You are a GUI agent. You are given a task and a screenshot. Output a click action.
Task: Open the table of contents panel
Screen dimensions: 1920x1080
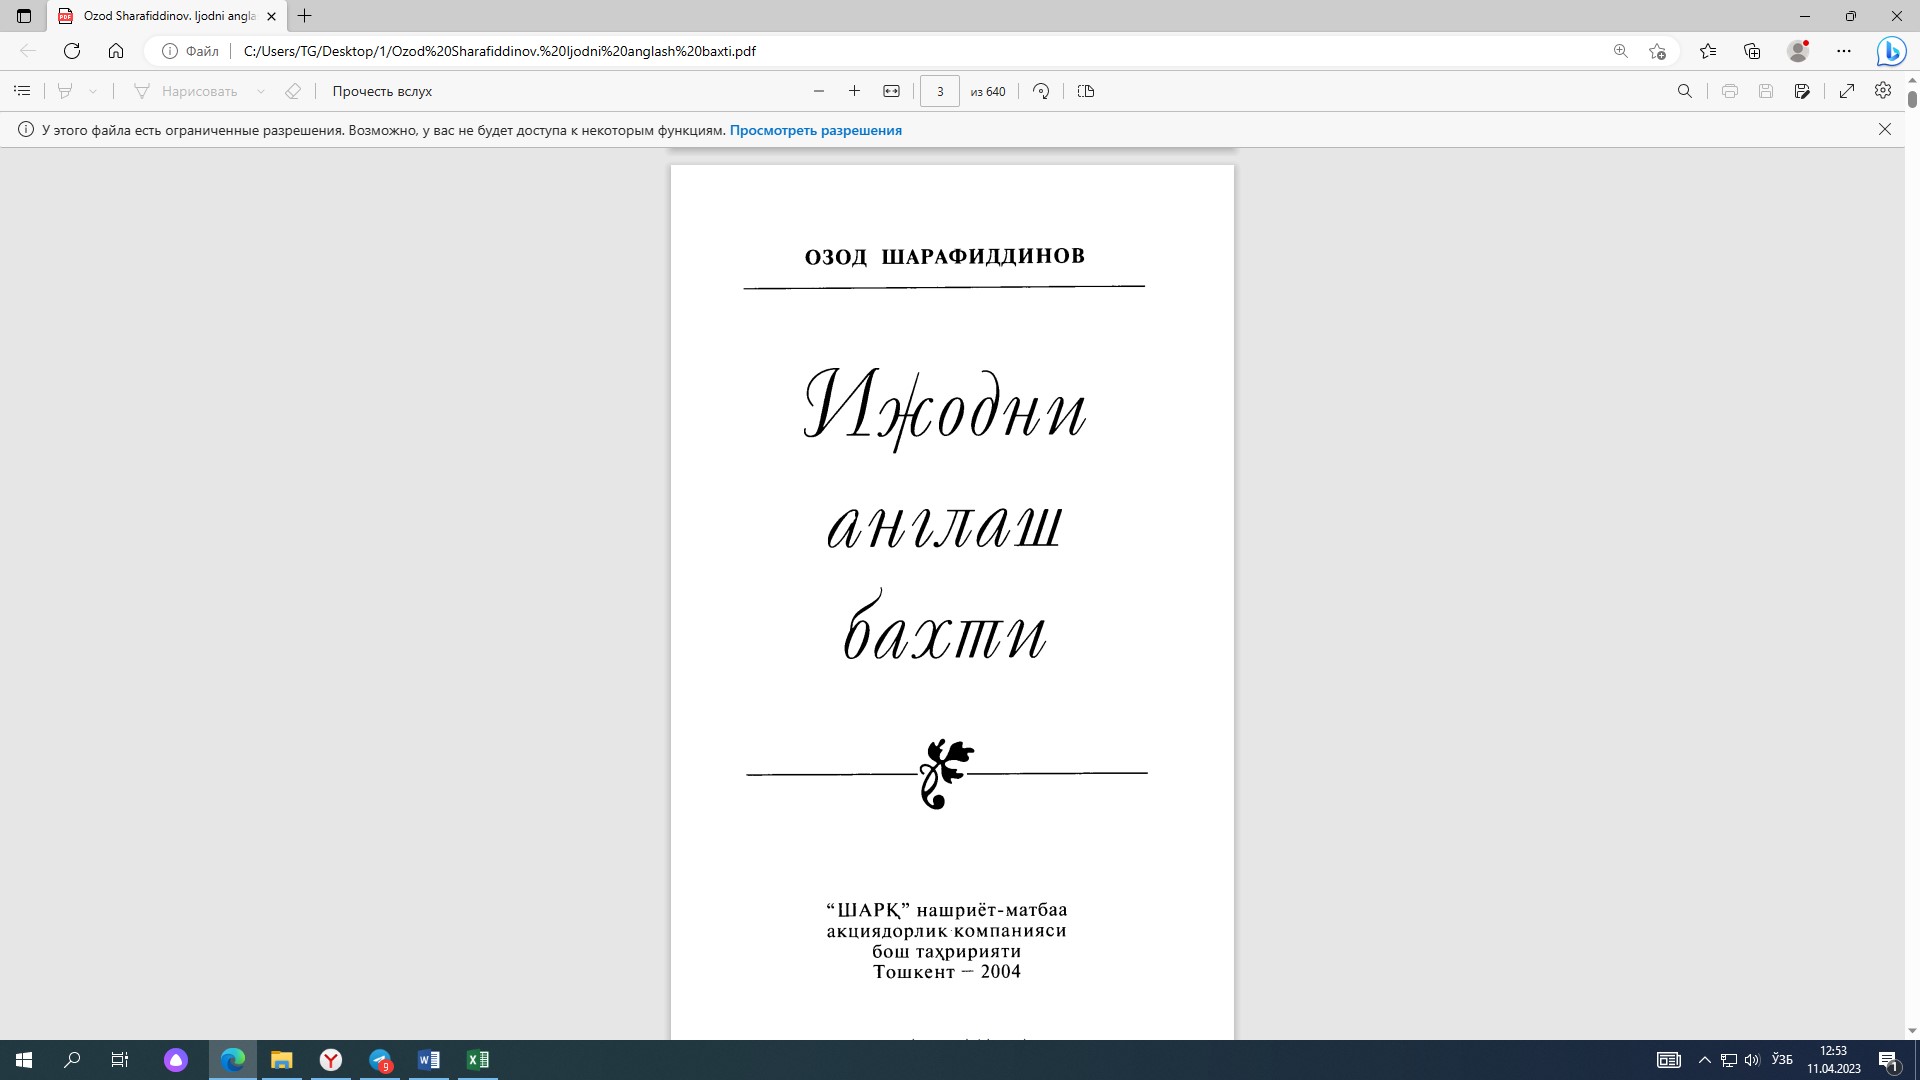(x=22, y=91)
